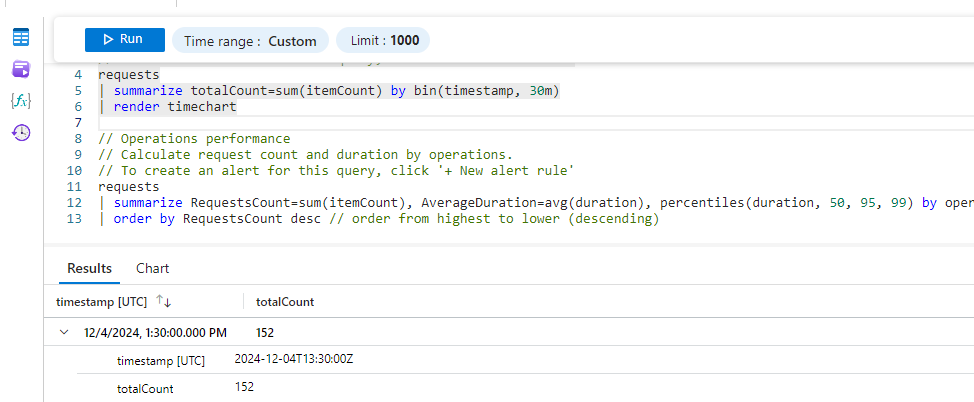
Task: Run the query
Action: tap(125, 40)
